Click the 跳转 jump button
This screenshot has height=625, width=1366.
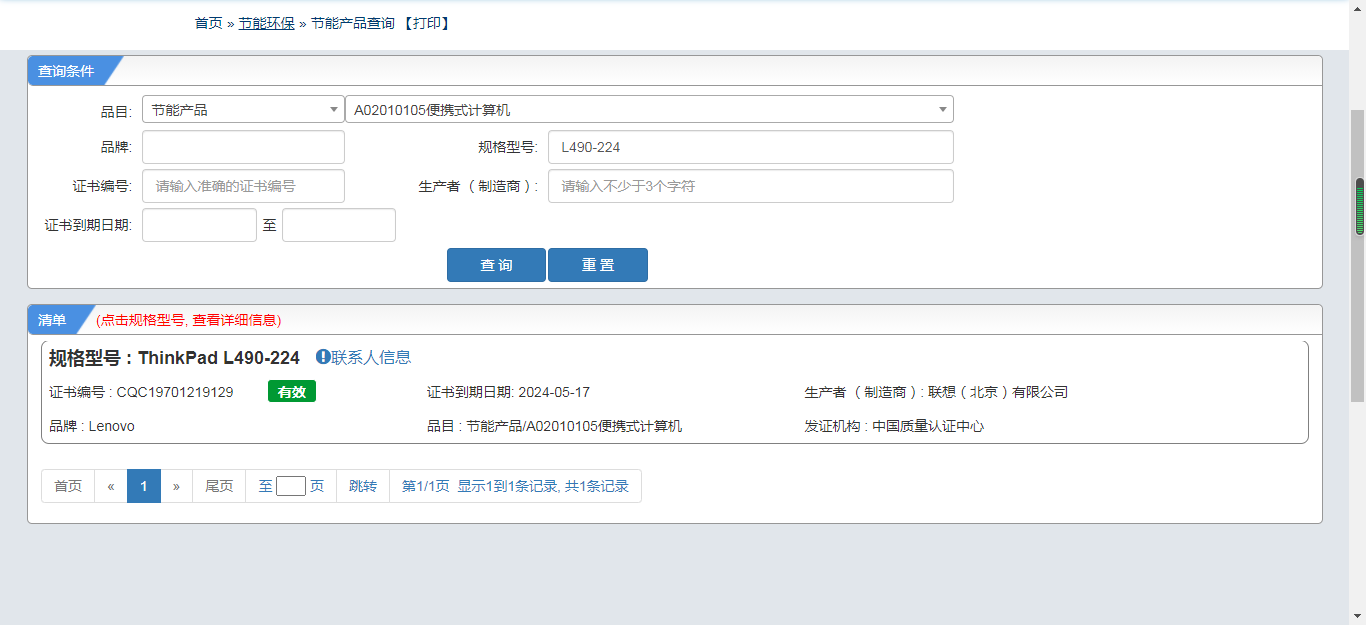coord(363,486)
